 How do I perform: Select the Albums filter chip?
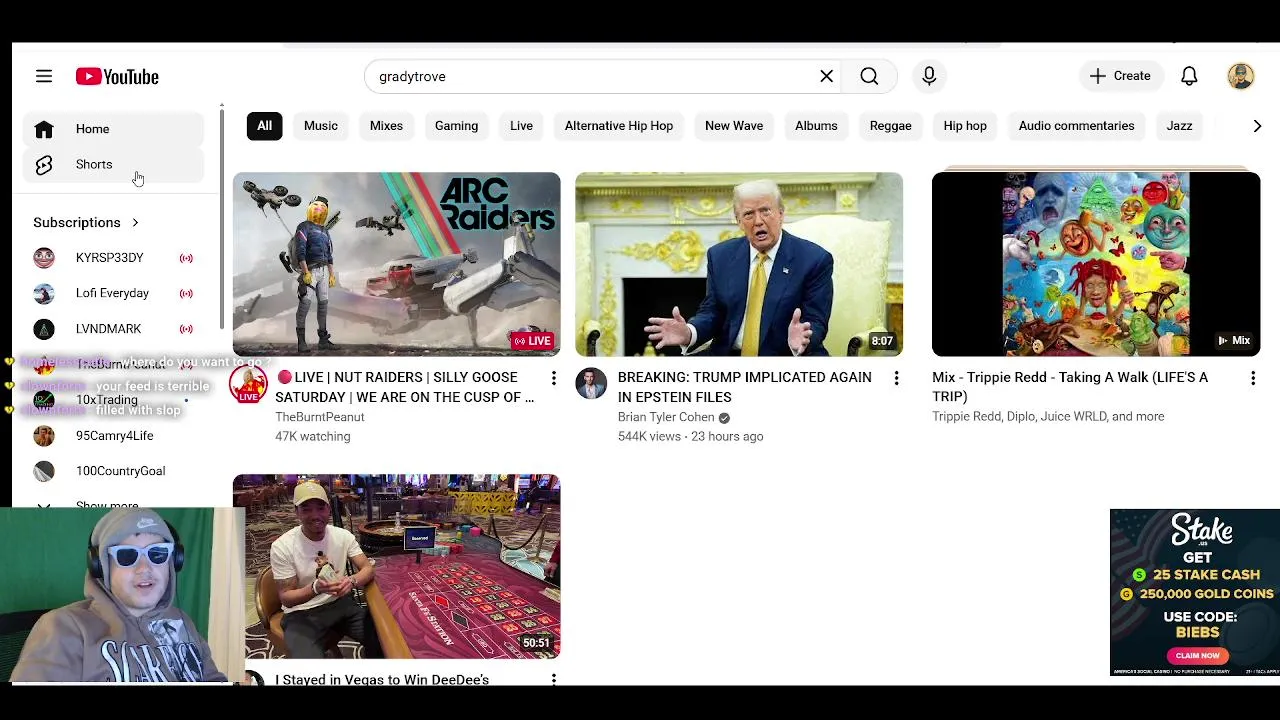click(816, 126)
